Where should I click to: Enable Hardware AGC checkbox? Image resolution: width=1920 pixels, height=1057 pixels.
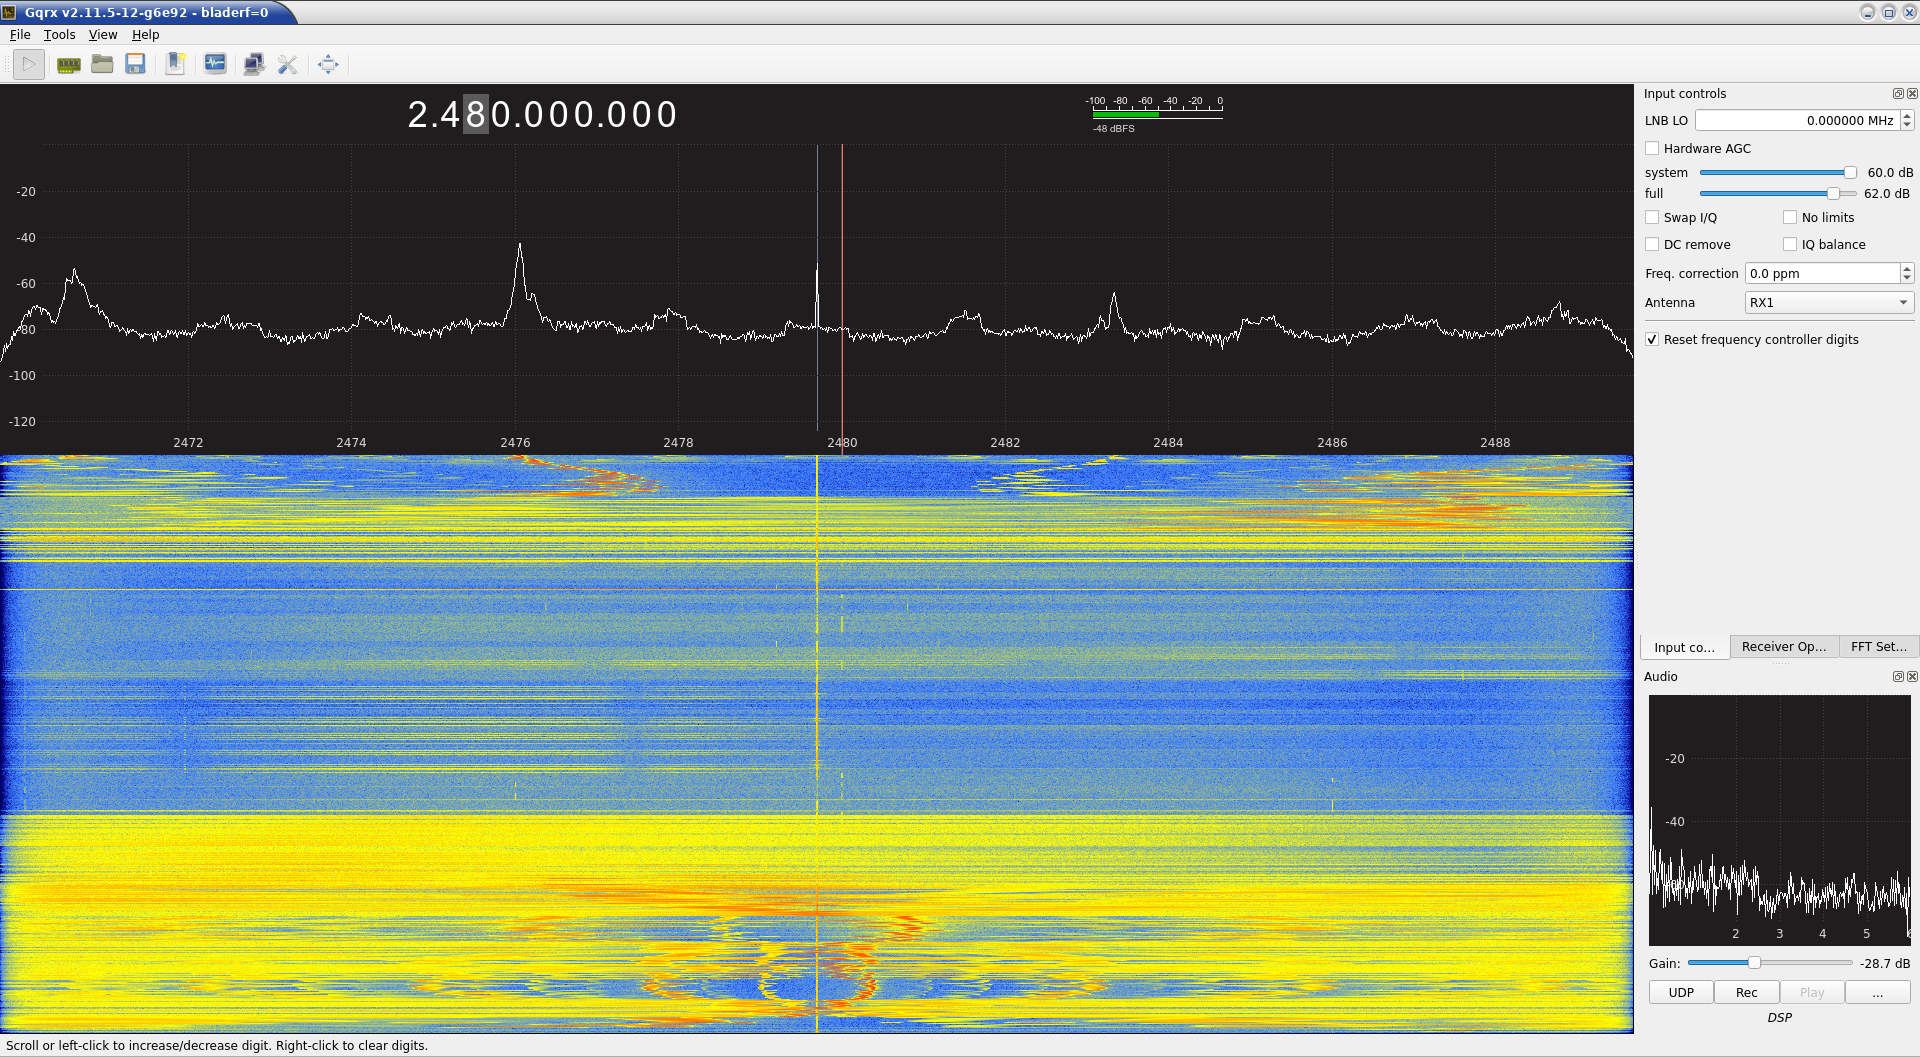click(1652, 148)
